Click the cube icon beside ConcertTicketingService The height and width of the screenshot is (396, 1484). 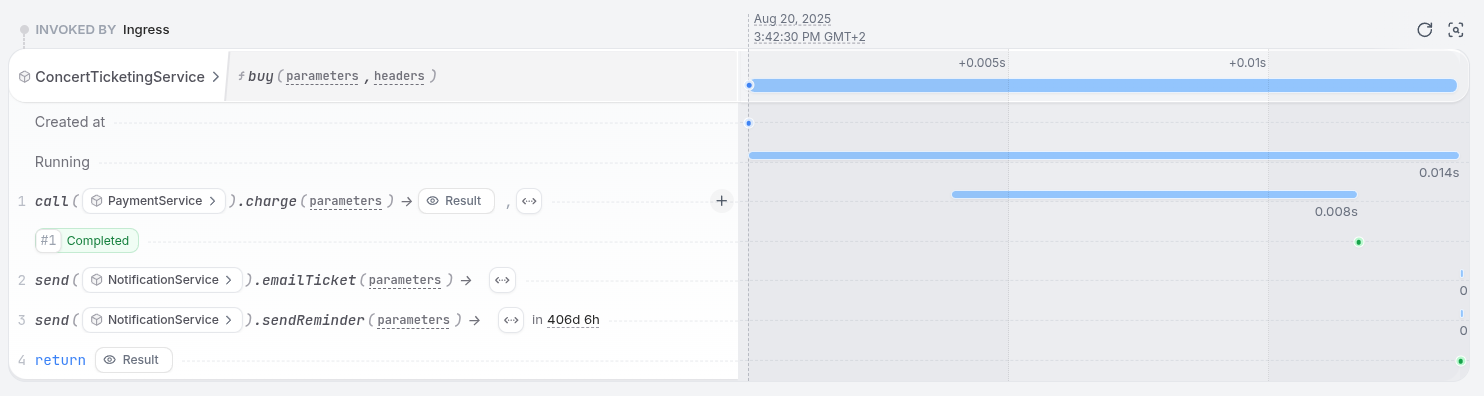click(x=24, y=77)
